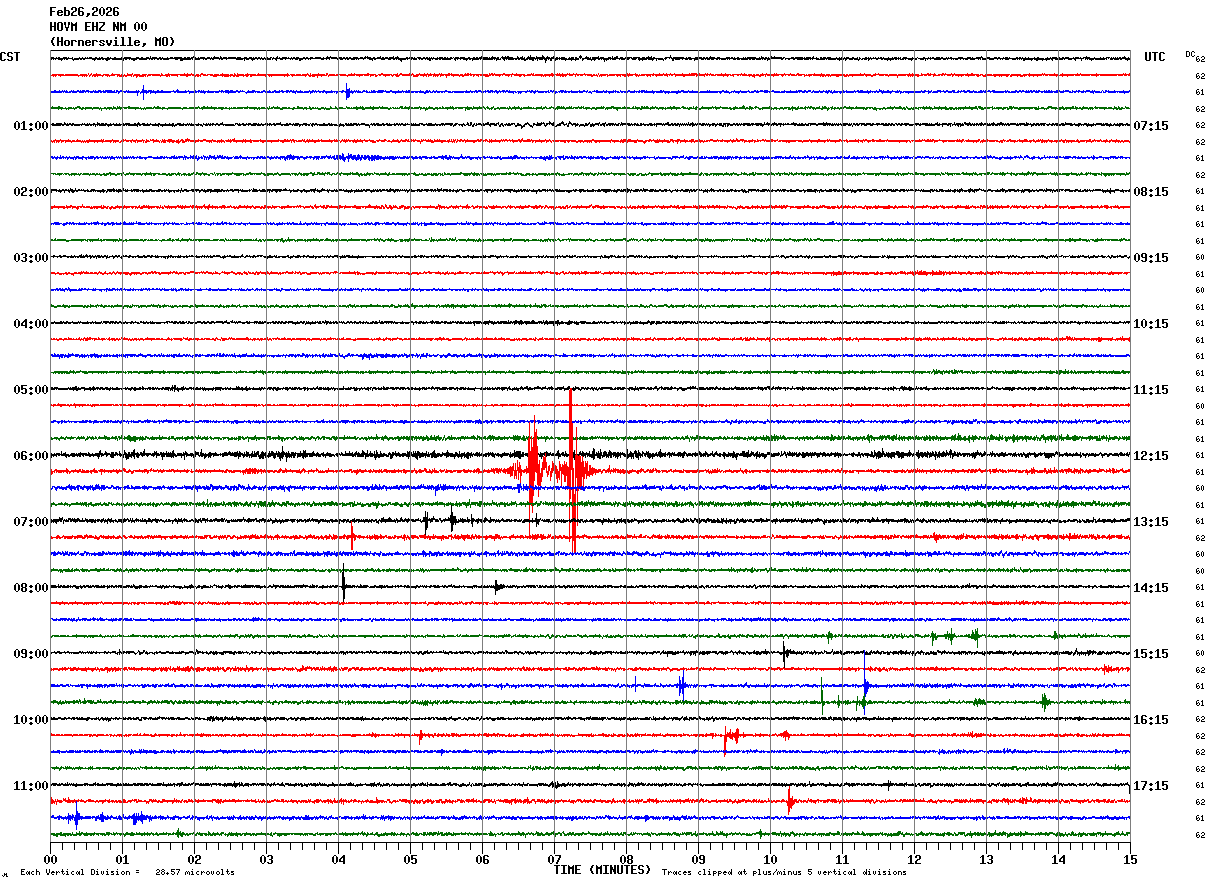Click the 01 minute axis tick label
This screenshot has width=1210, height=886.
(122, 859)
